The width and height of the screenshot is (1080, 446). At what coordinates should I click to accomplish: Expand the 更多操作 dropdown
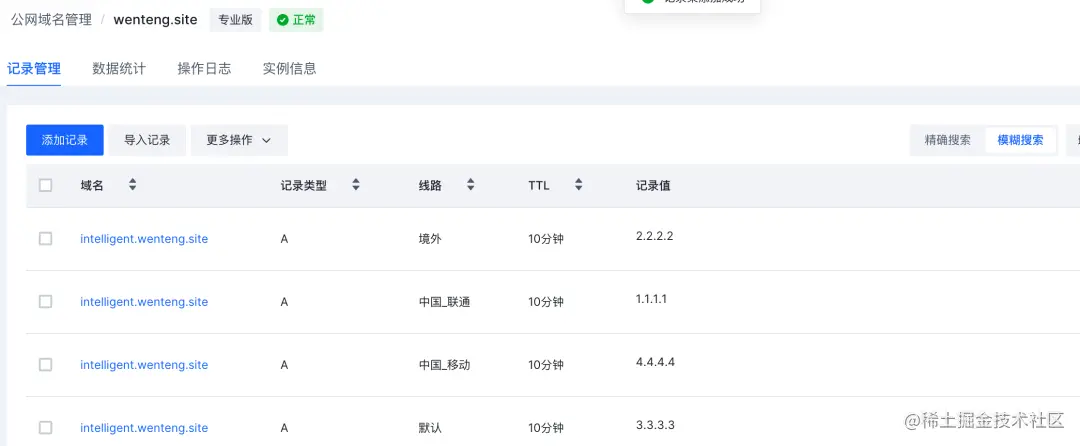pyautogui.click(x=239, y=140)
